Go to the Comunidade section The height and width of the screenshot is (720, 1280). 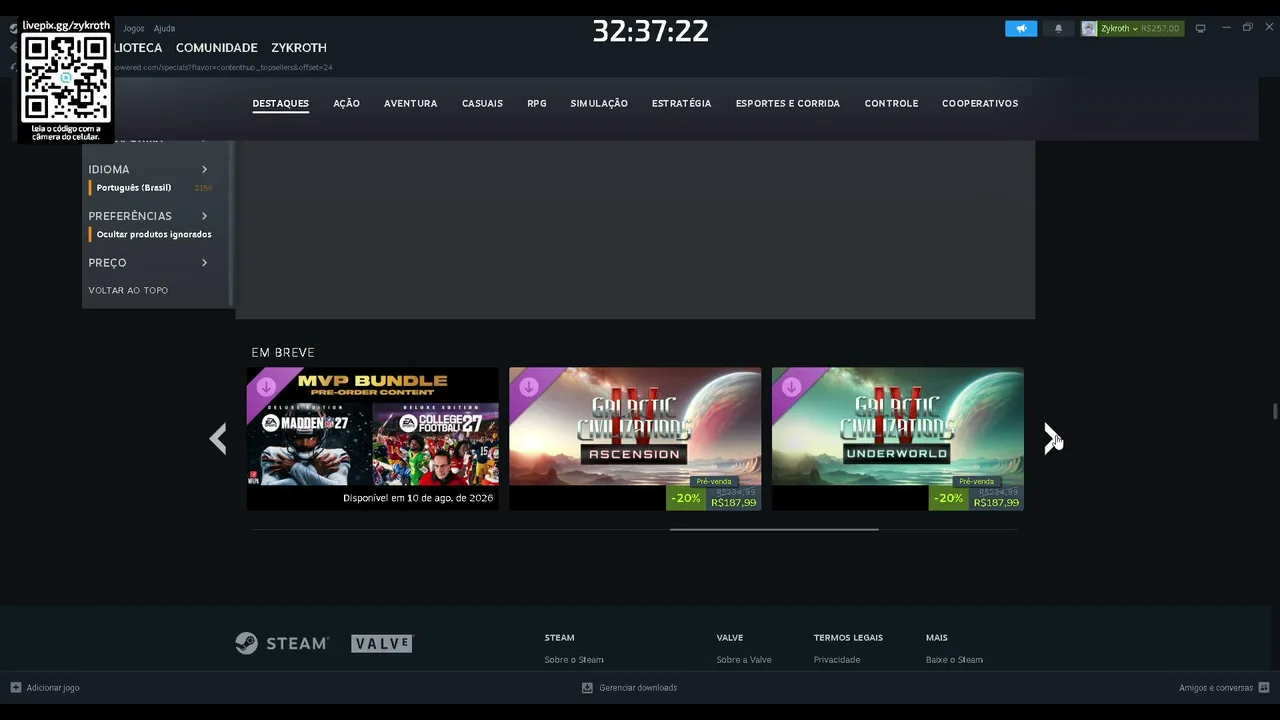coord(217,48)
